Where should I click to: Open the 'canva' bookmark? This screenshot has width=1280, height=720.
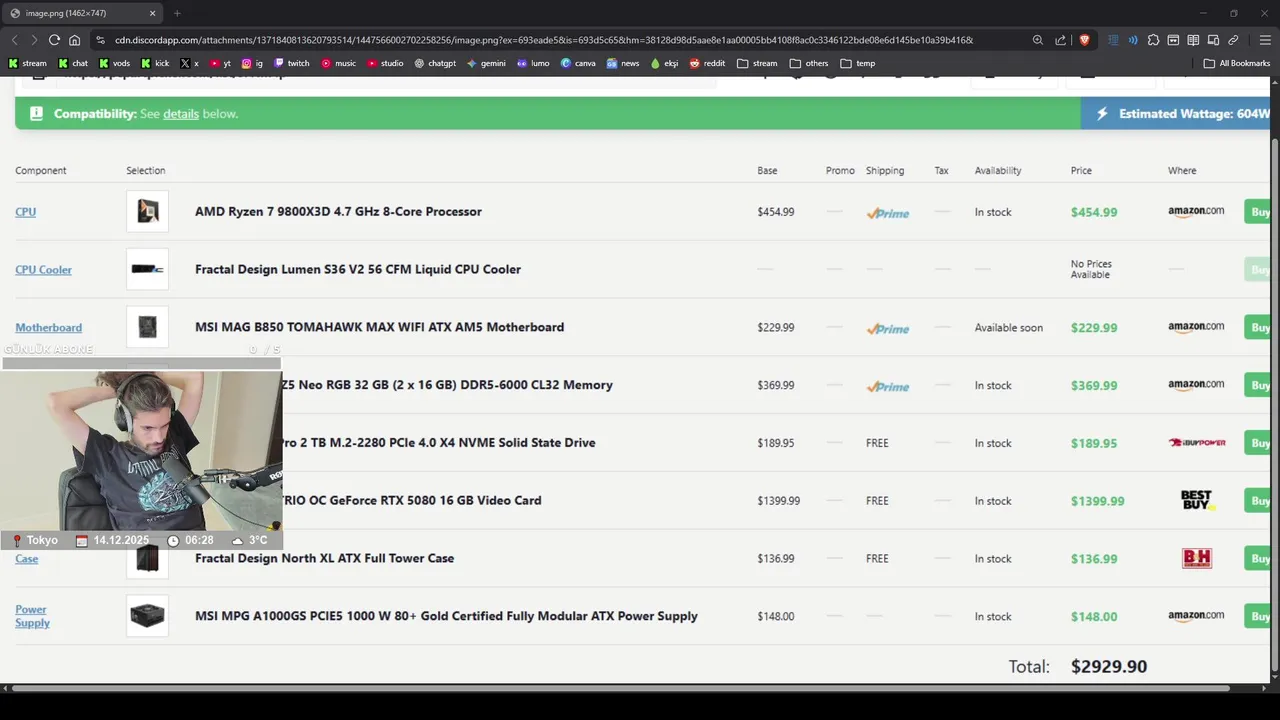coord(578,63)
